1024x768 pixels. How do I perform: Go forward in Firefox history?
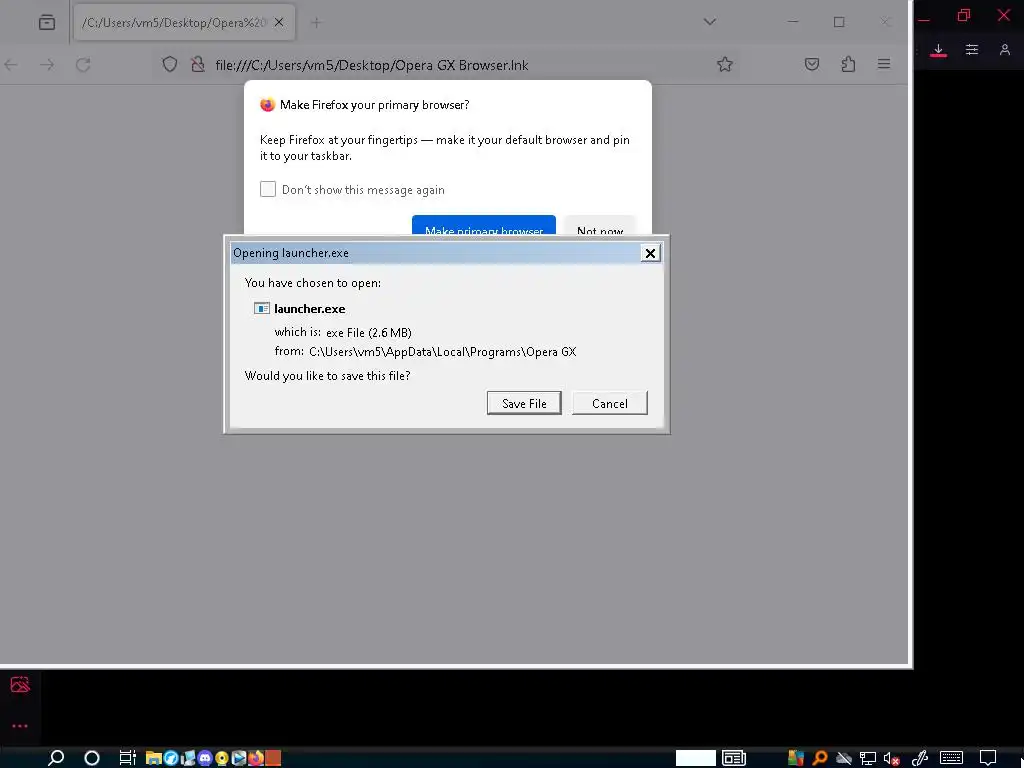(47, 65)
